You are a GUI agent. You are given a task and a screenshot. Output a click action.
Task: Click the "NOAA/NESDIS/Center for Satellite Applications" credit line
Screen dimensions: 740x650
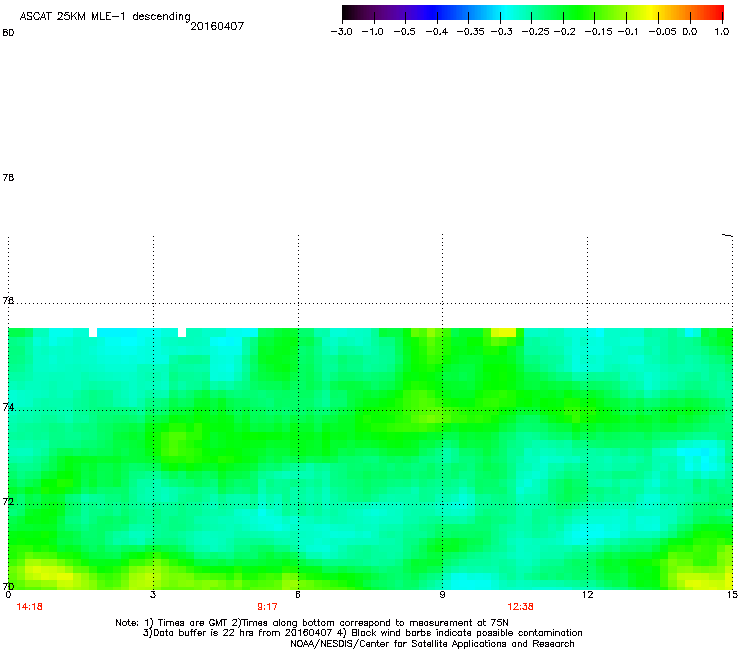point(432,644)
